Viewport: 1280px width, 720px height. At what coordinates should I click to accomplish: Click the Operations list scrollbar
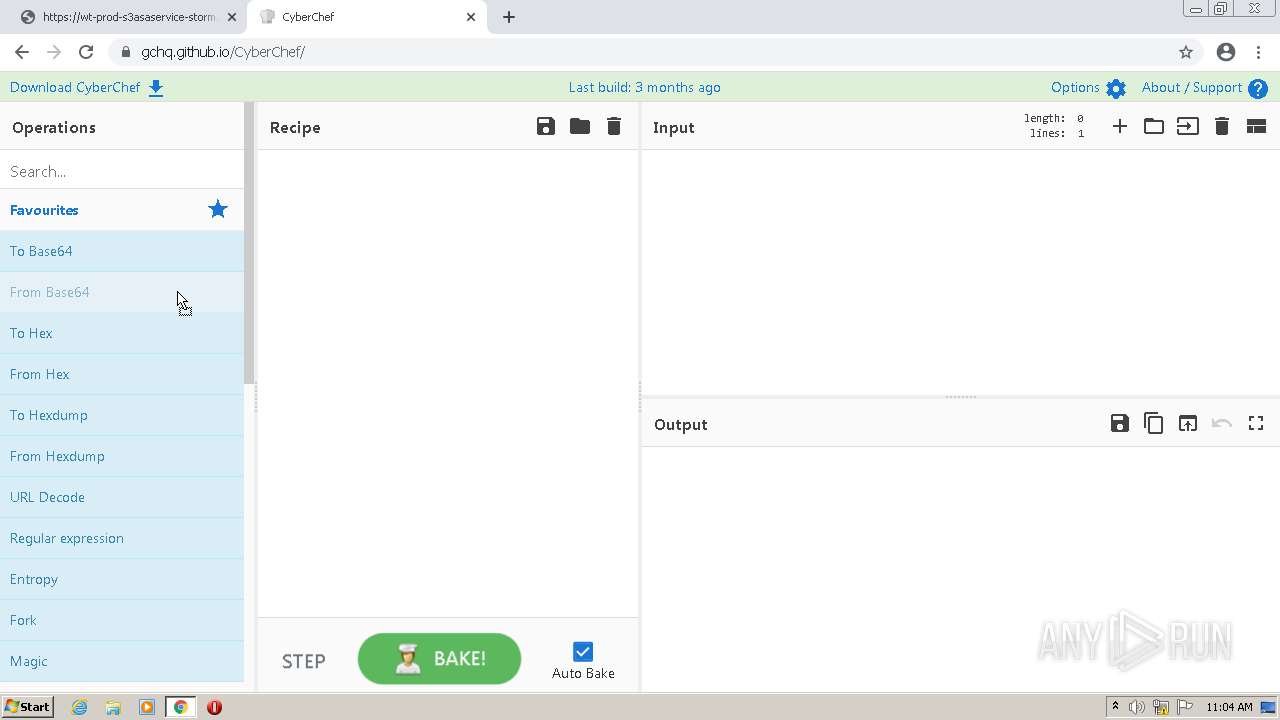(249, 244)
